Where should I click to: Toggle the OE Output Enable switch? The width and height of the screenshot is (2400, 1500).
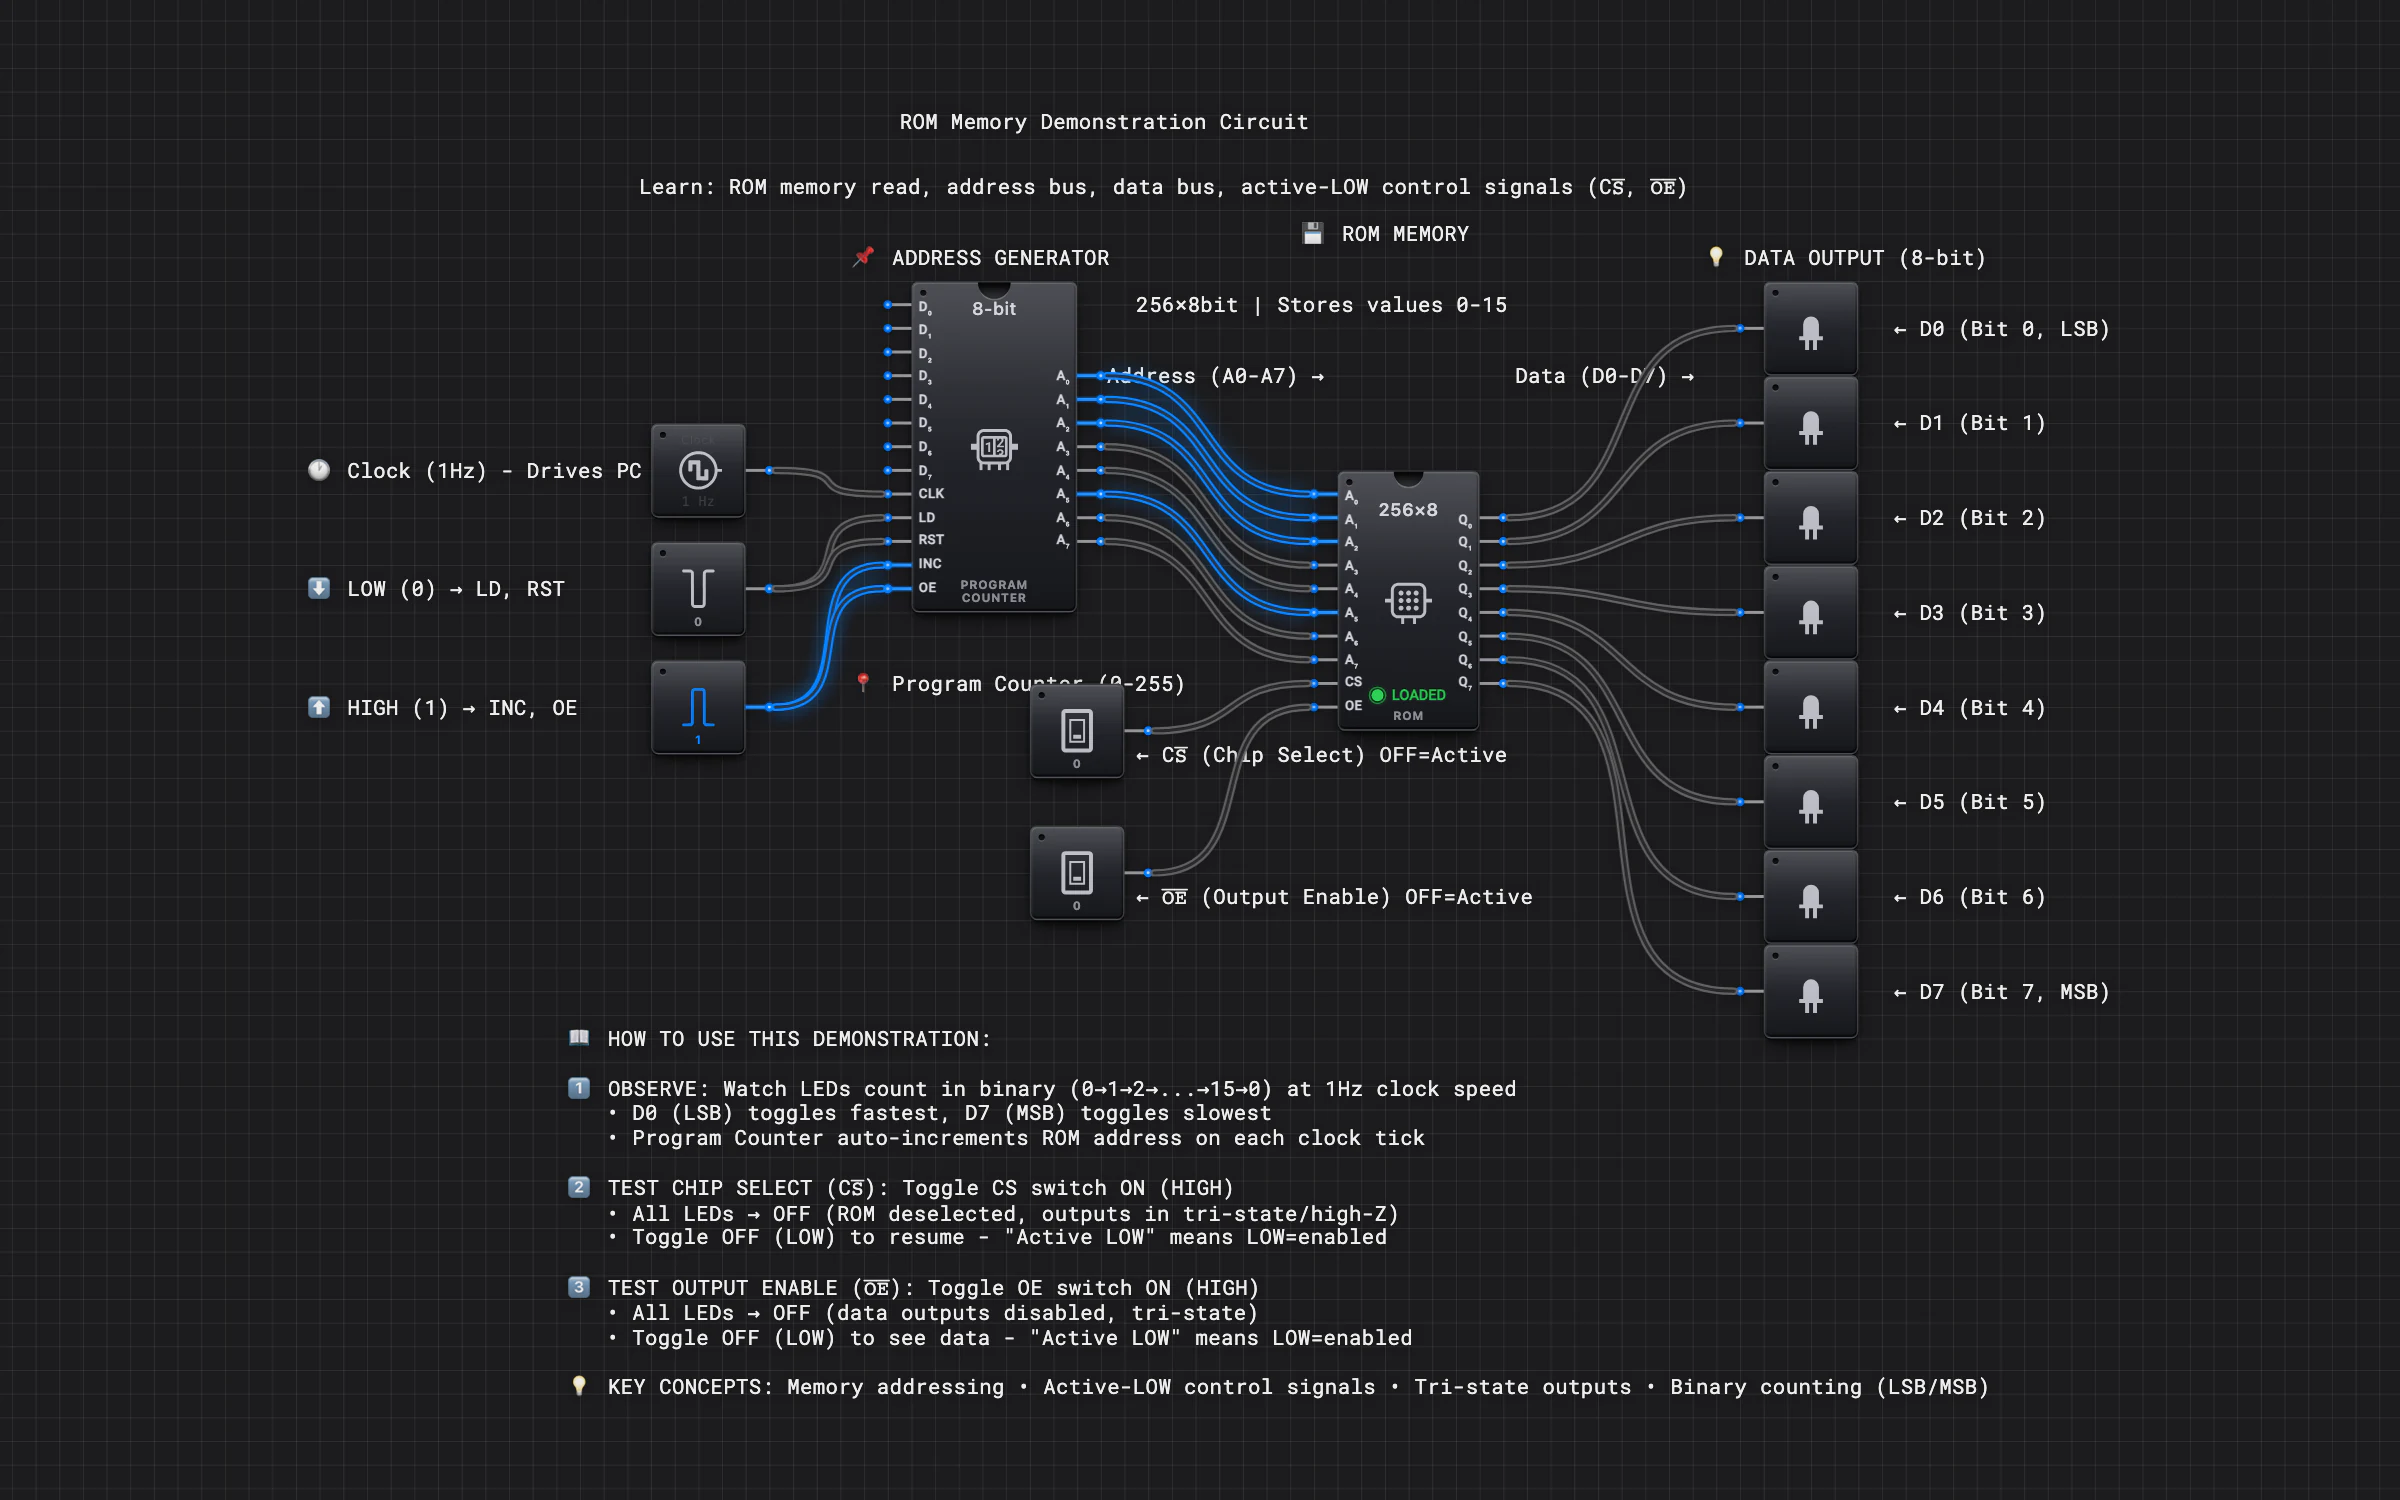click(1077, 873)
